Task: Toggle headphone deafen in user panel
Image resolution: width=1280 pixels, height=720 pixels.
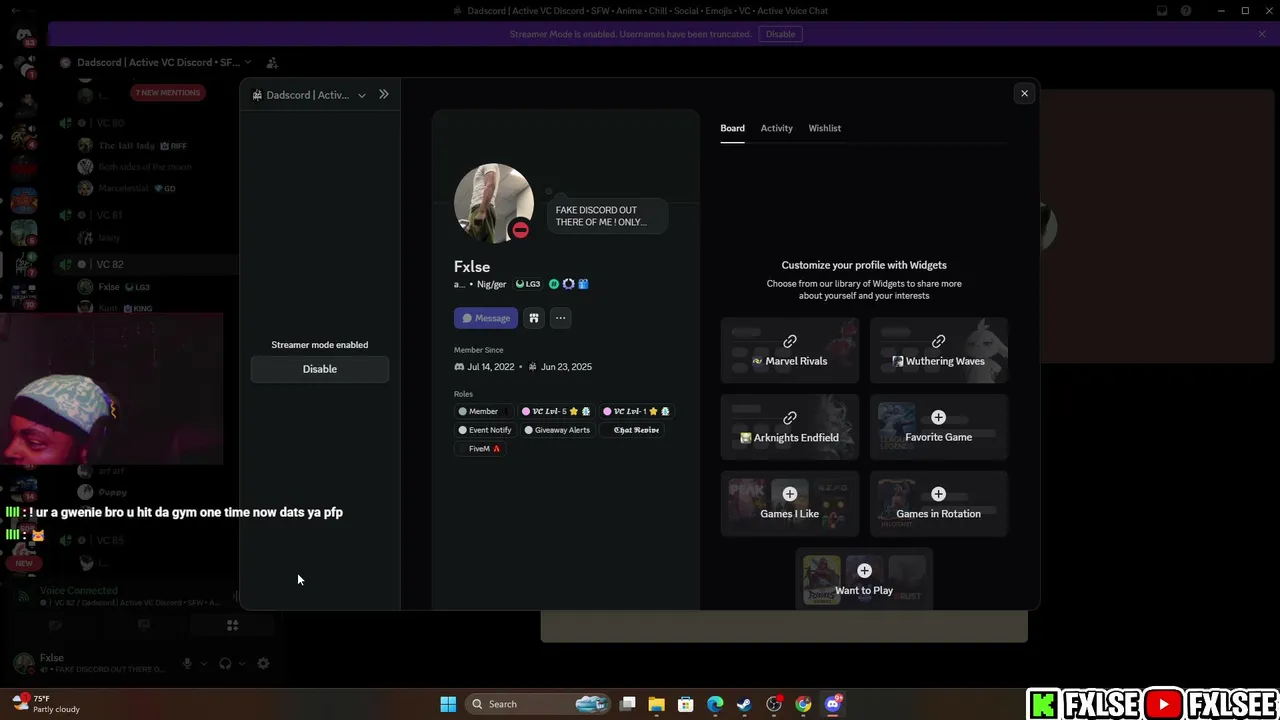Action: coord(225,663)
